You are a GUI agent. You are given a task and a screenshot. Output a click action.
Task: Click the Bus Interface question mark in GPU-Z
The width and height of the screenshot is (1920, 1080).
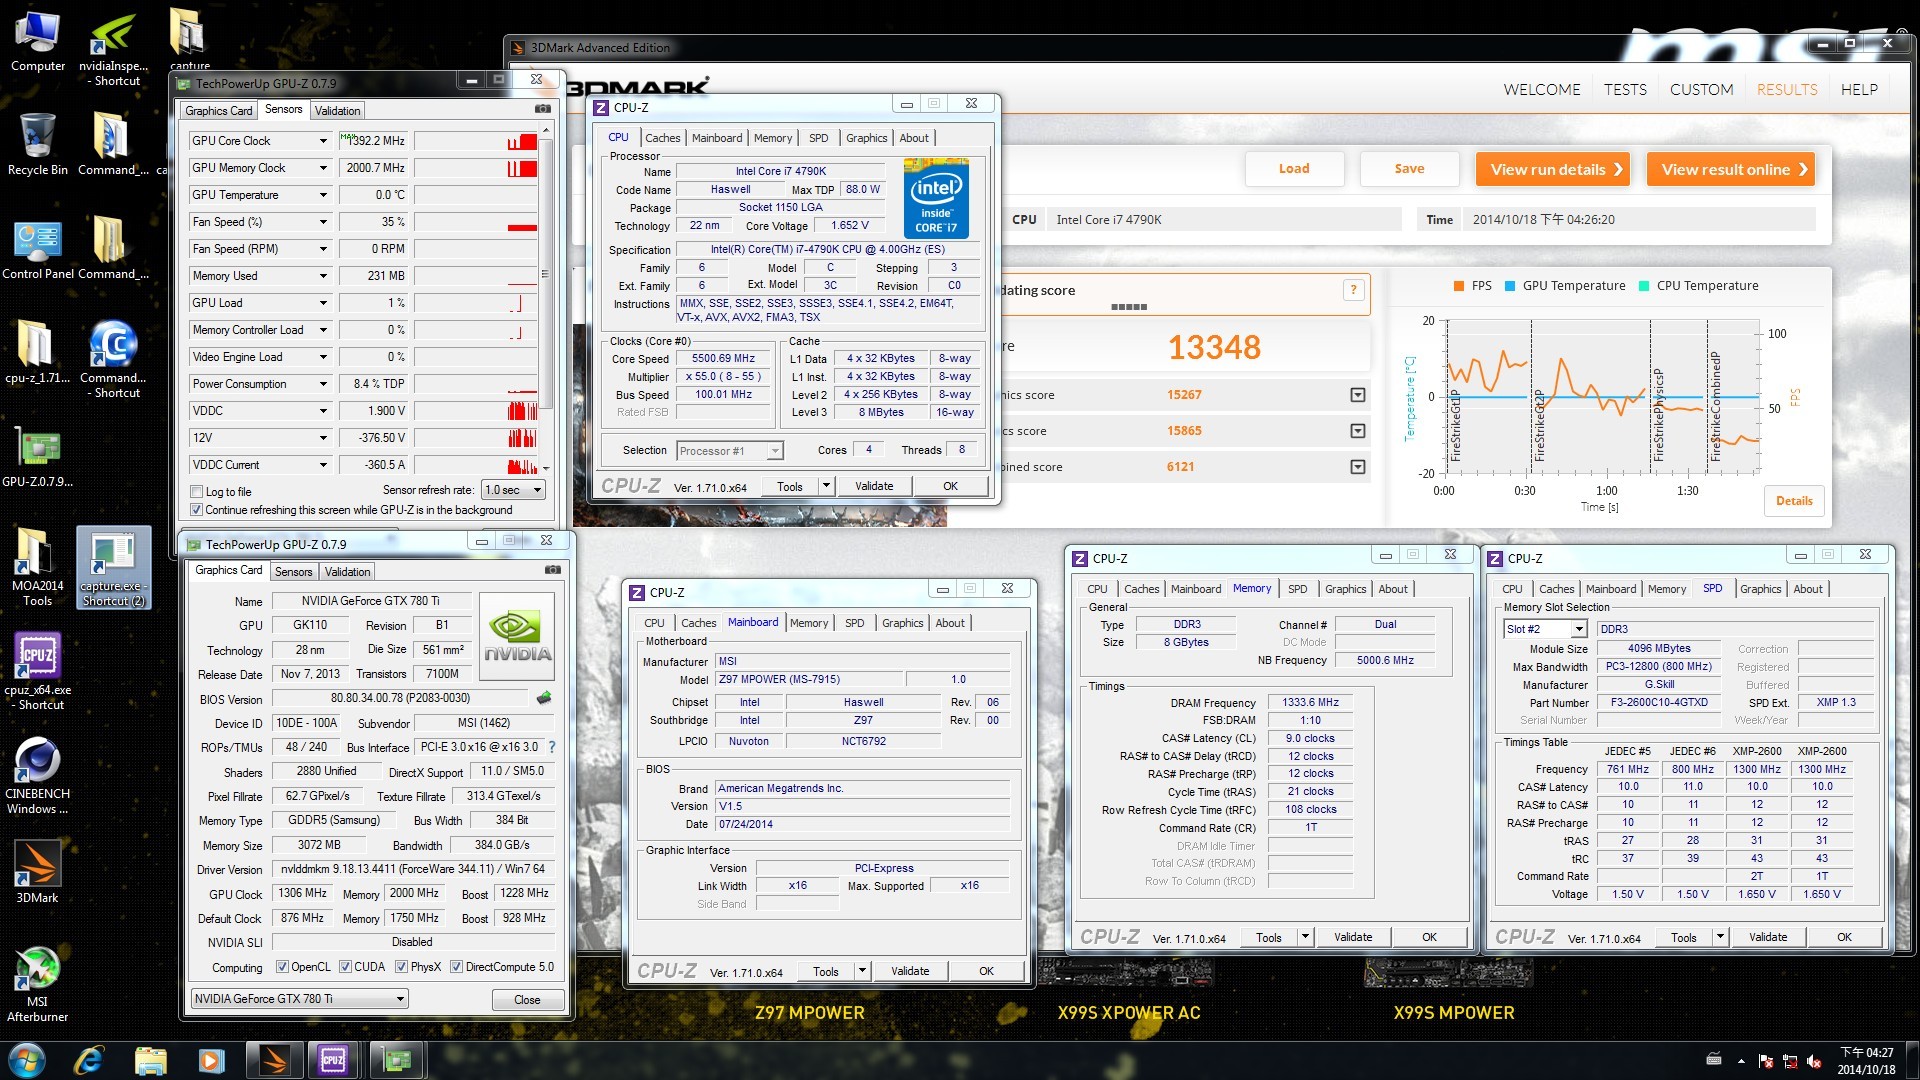552,747
